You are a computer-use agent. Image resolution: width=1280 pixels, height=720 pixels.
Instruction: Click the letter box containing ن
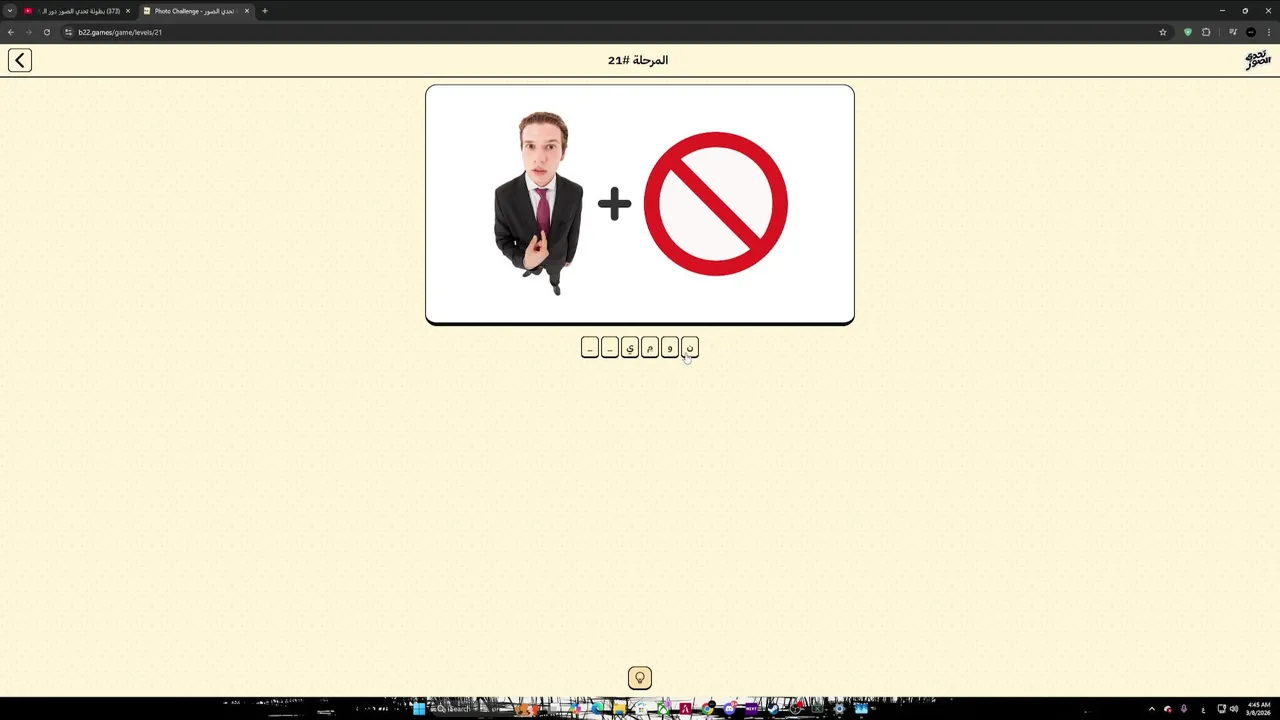(x=690, y=347)
